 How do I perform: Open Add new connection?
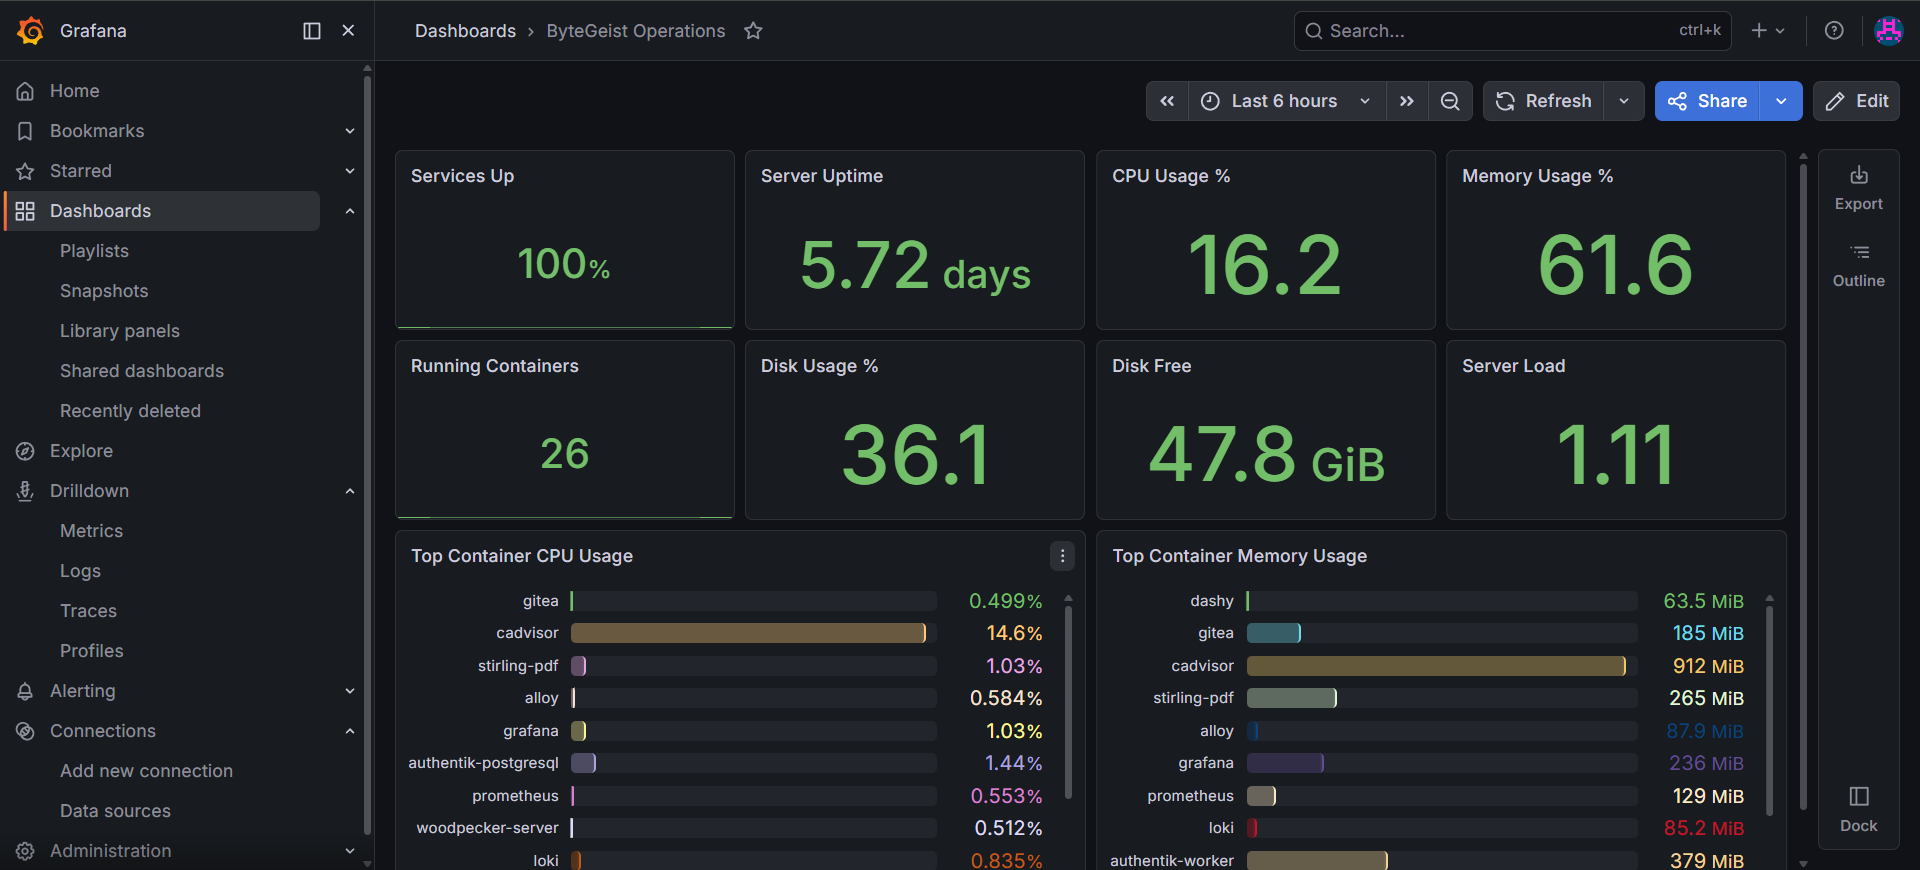tap(146, 771)
